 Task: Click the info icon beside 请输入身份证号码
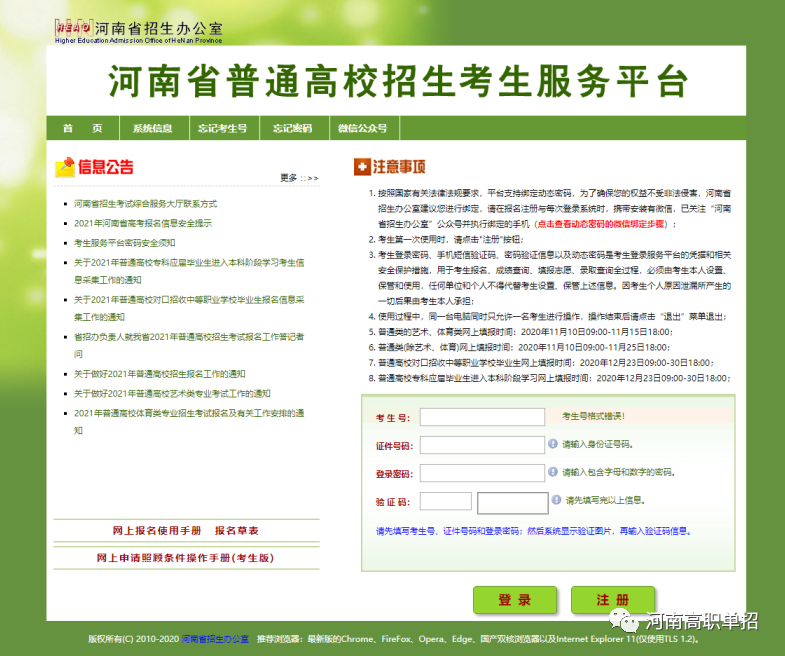(553, 444)
